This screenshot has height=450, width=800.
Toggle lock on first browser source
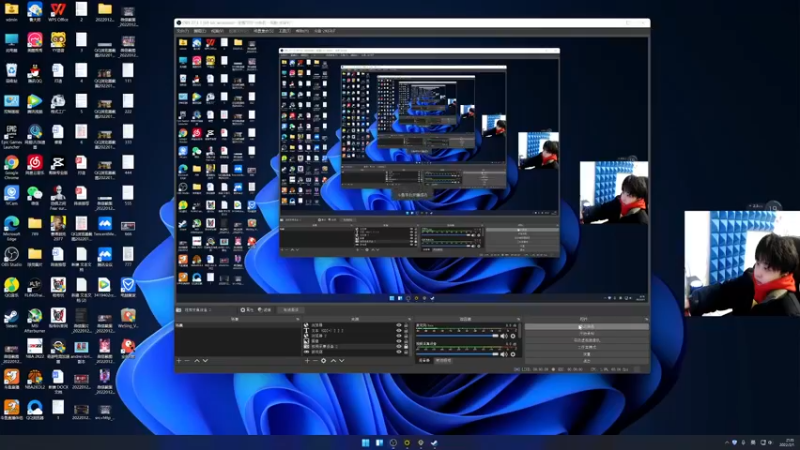click(x=406, y=325)
